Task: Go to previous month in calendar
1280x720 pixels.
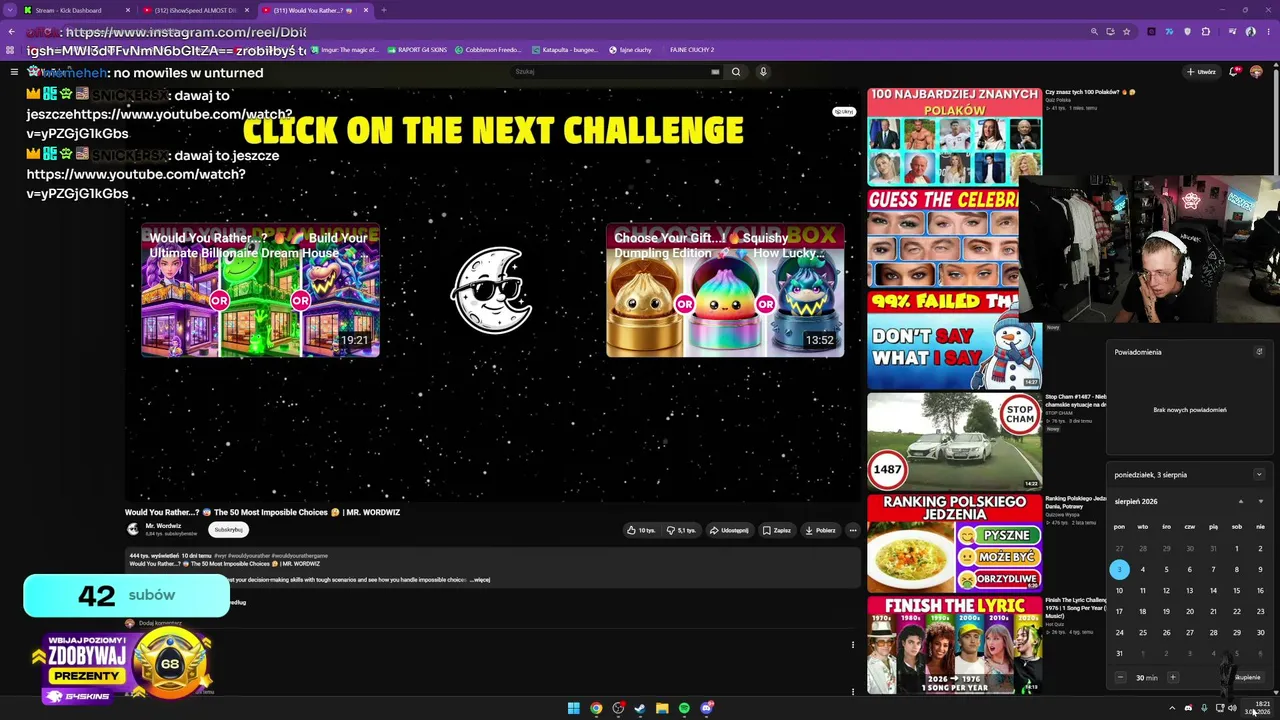Action: (1241, 501)
